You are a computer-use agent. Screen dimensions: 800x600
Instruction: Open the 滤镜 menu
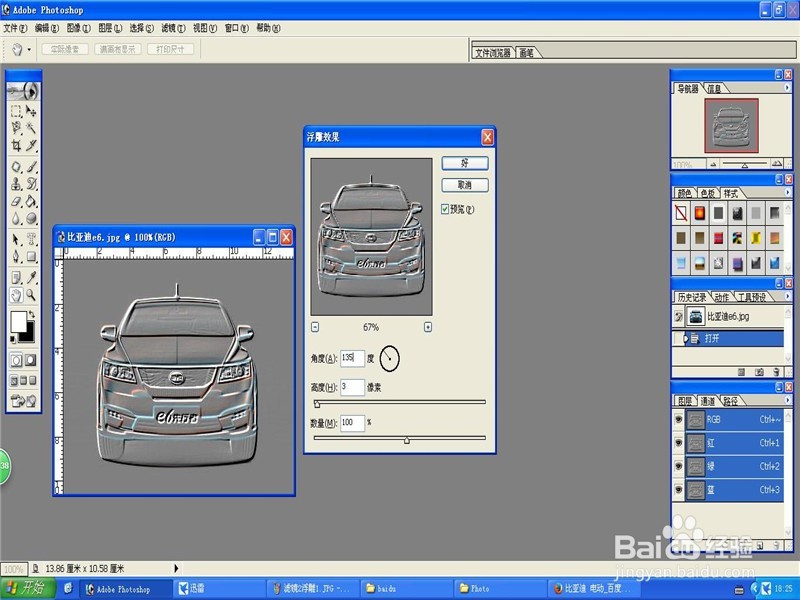[x=173, y=28]
